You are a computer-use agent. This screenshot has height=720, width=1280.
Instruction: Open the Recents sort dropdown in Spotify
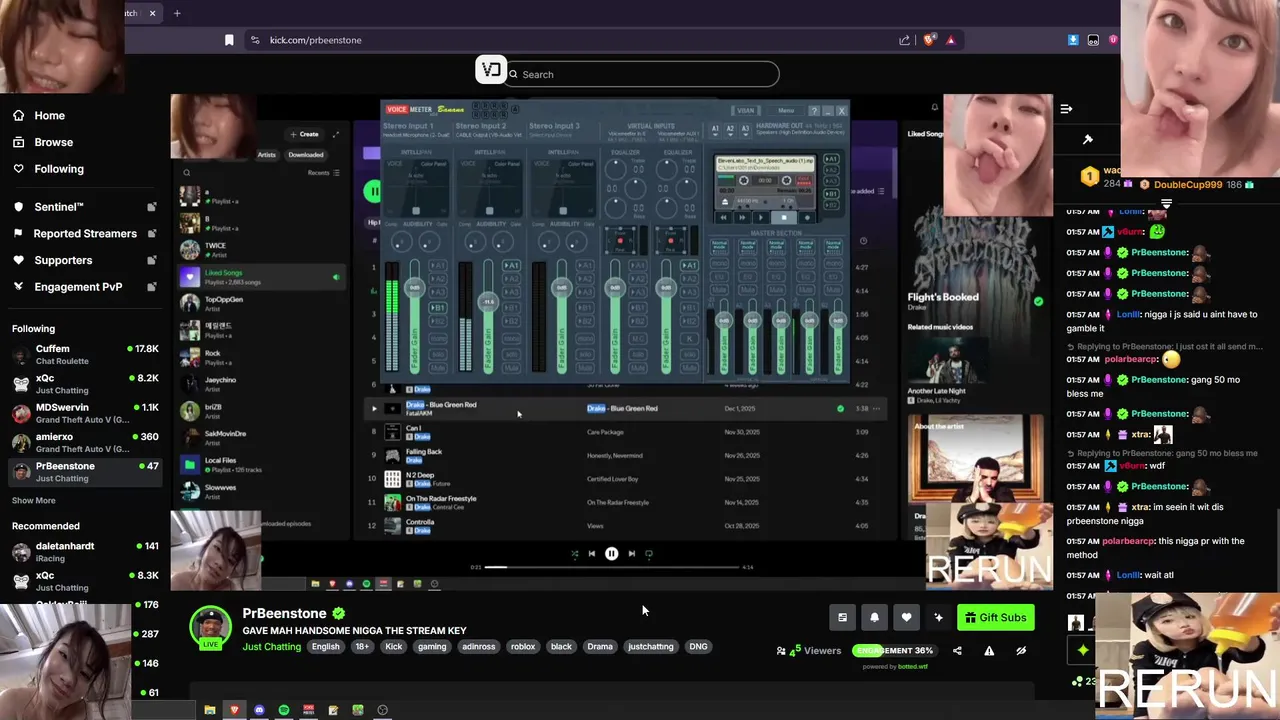click(323, 173)
